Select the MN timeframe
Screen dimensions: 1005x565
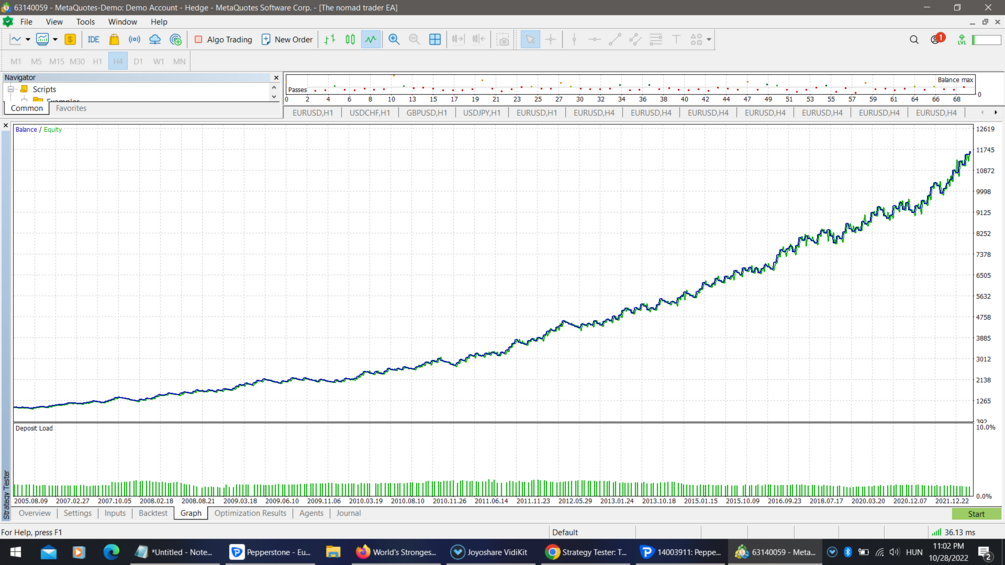pyautogui.click(x=179, y=61)
